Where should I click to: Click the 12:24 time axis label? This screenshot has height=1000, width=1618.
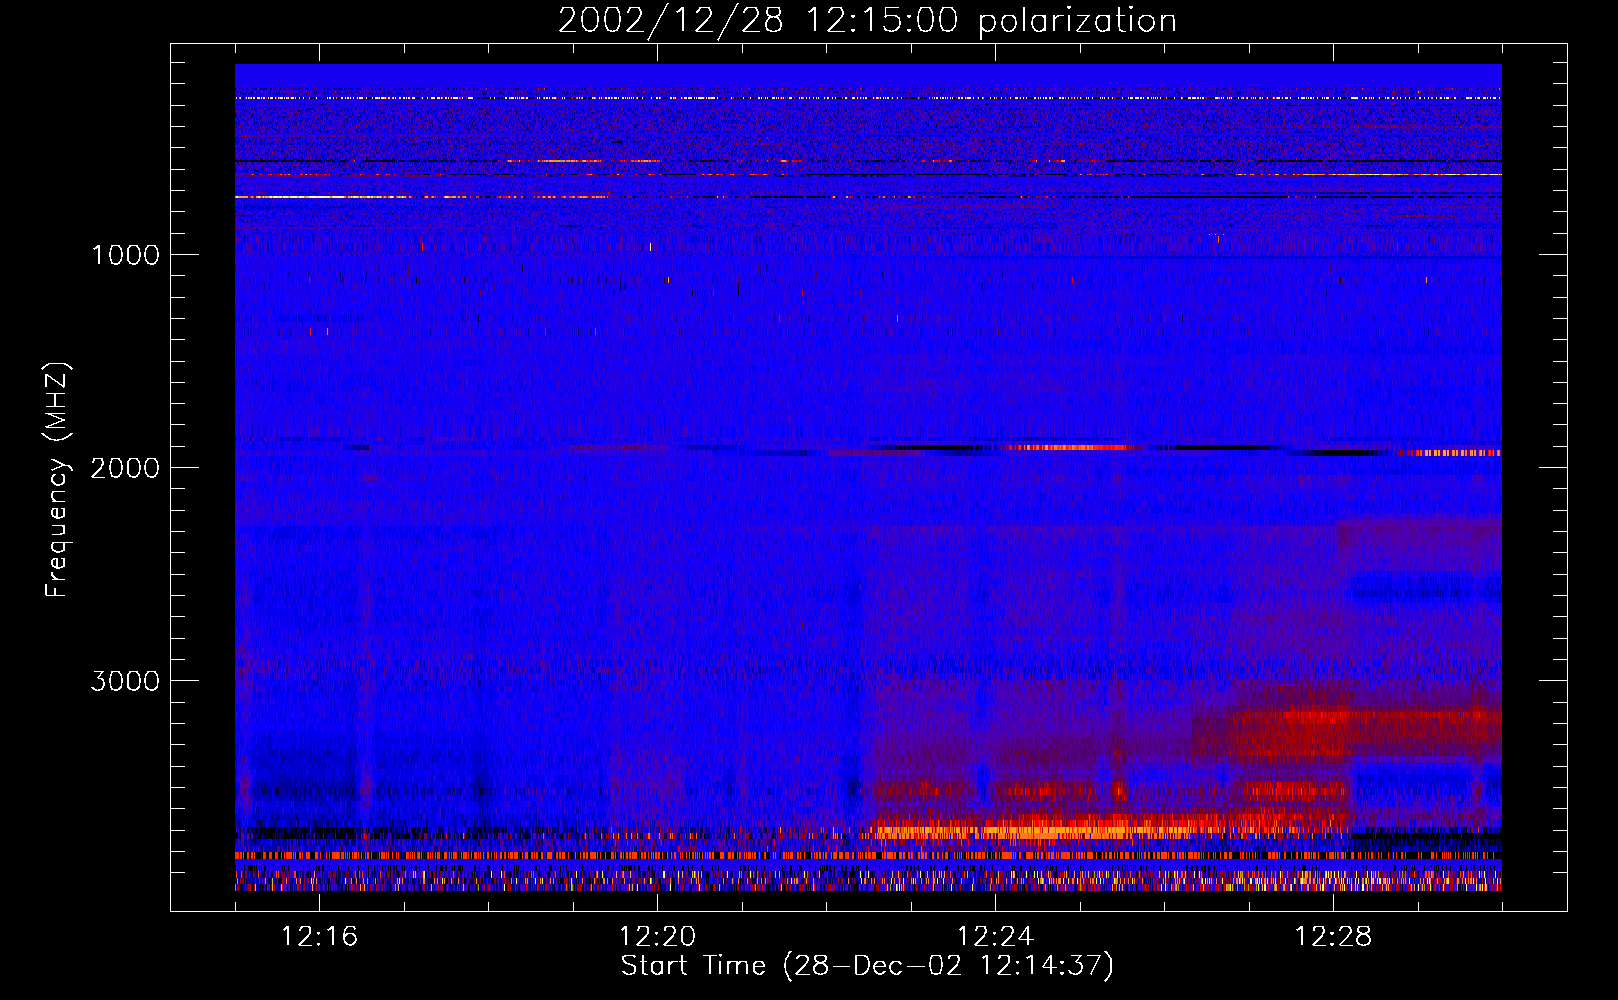(995, 936)
